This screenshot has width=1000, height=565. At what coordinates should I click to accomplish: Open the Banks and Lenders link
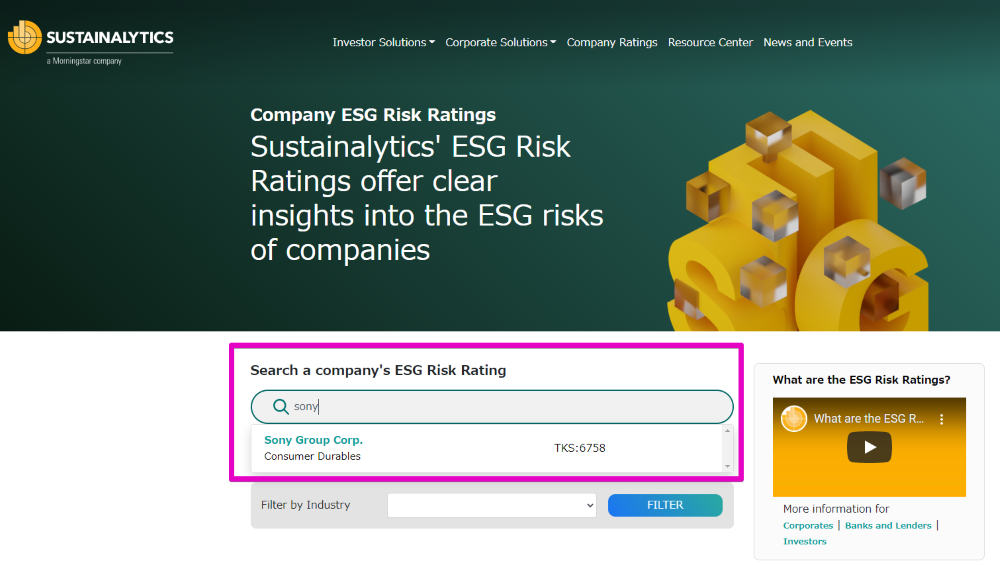[888, 525]
